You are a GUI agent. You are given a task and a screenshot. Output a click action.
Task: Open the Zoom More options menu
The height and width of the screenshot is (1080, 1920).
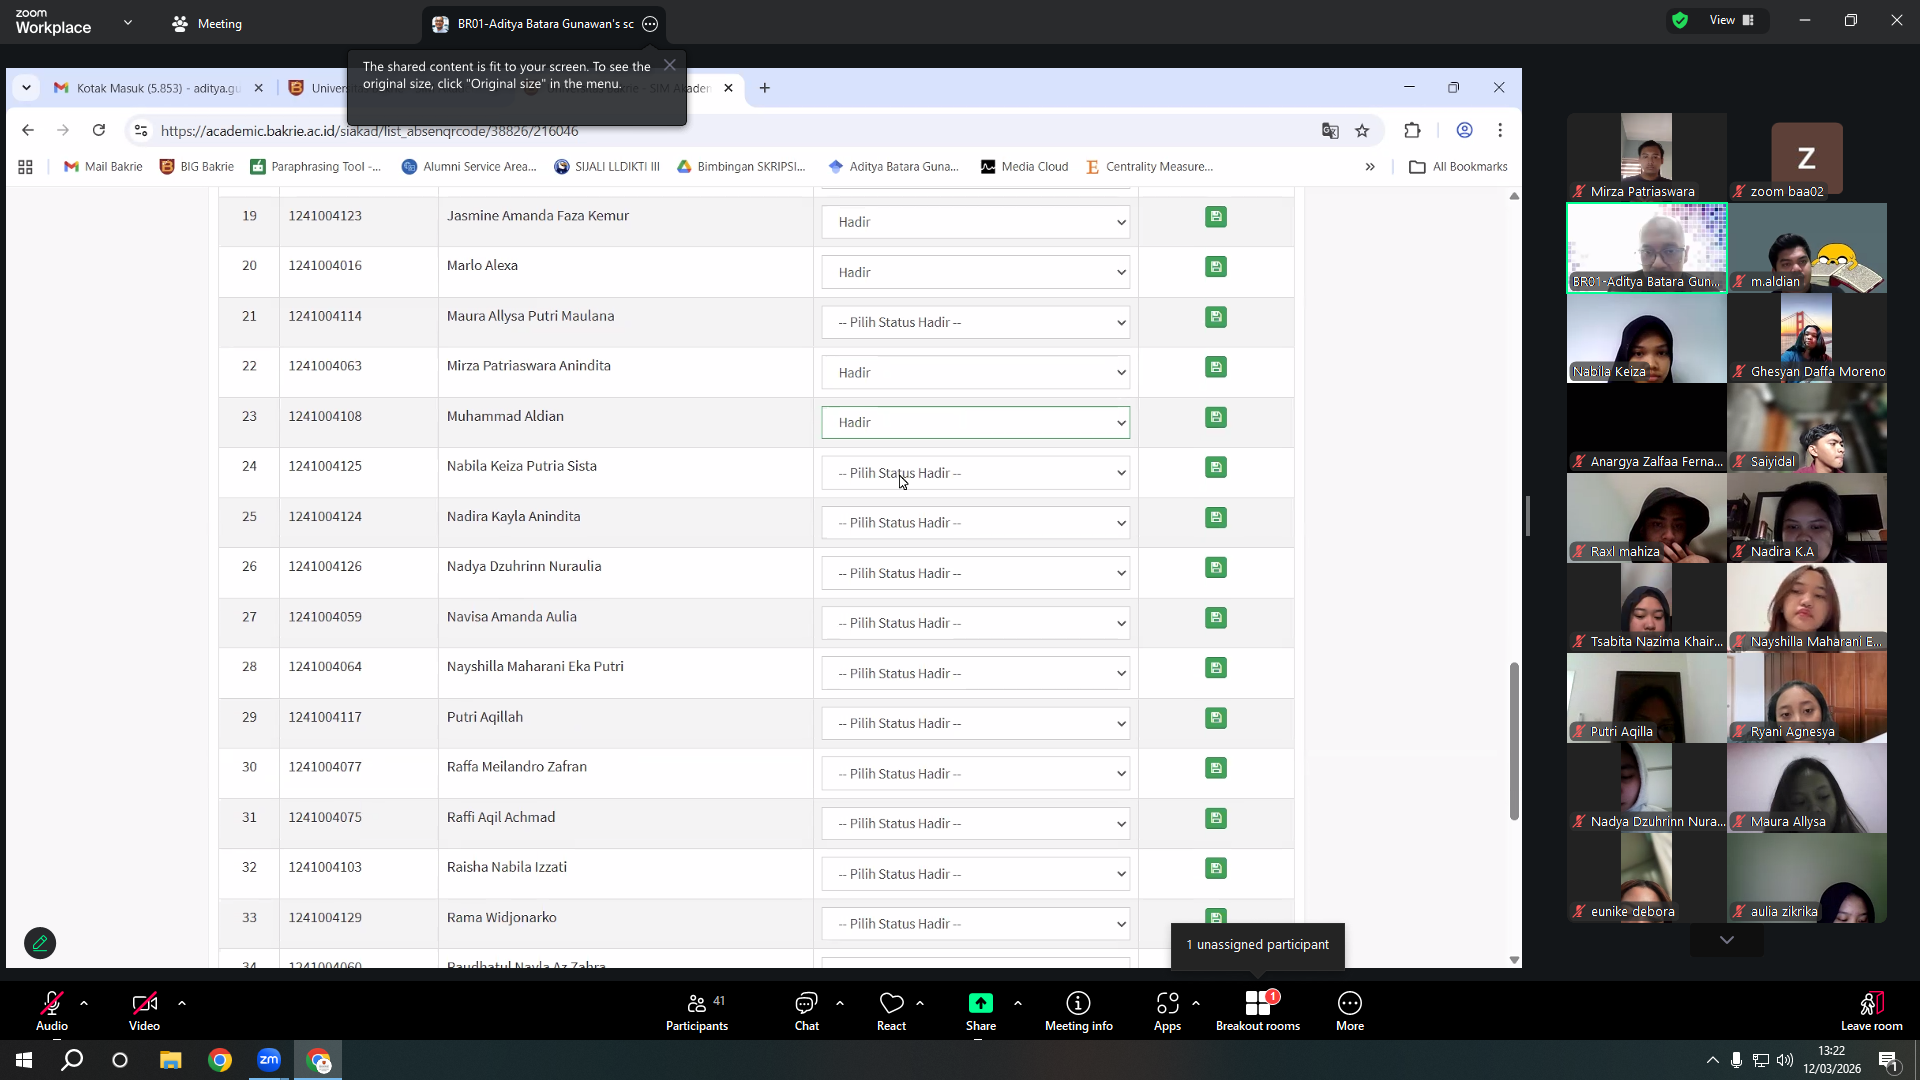[x=1350, y=1012]
